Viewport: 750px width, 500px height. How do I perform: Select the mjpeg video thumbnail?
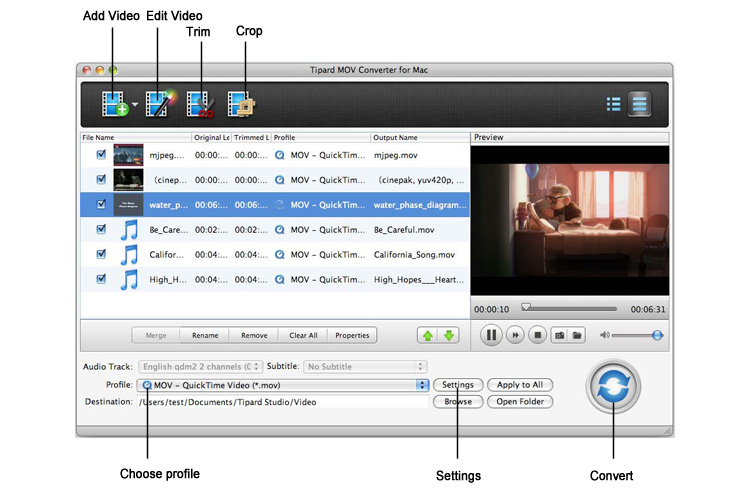pos(128,155)
